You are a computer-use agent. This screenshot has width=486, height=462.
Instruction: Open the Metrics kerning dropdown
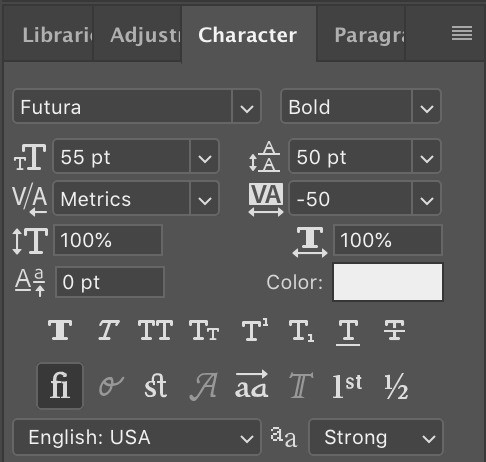pyautogui.click(x=204, y=199)
